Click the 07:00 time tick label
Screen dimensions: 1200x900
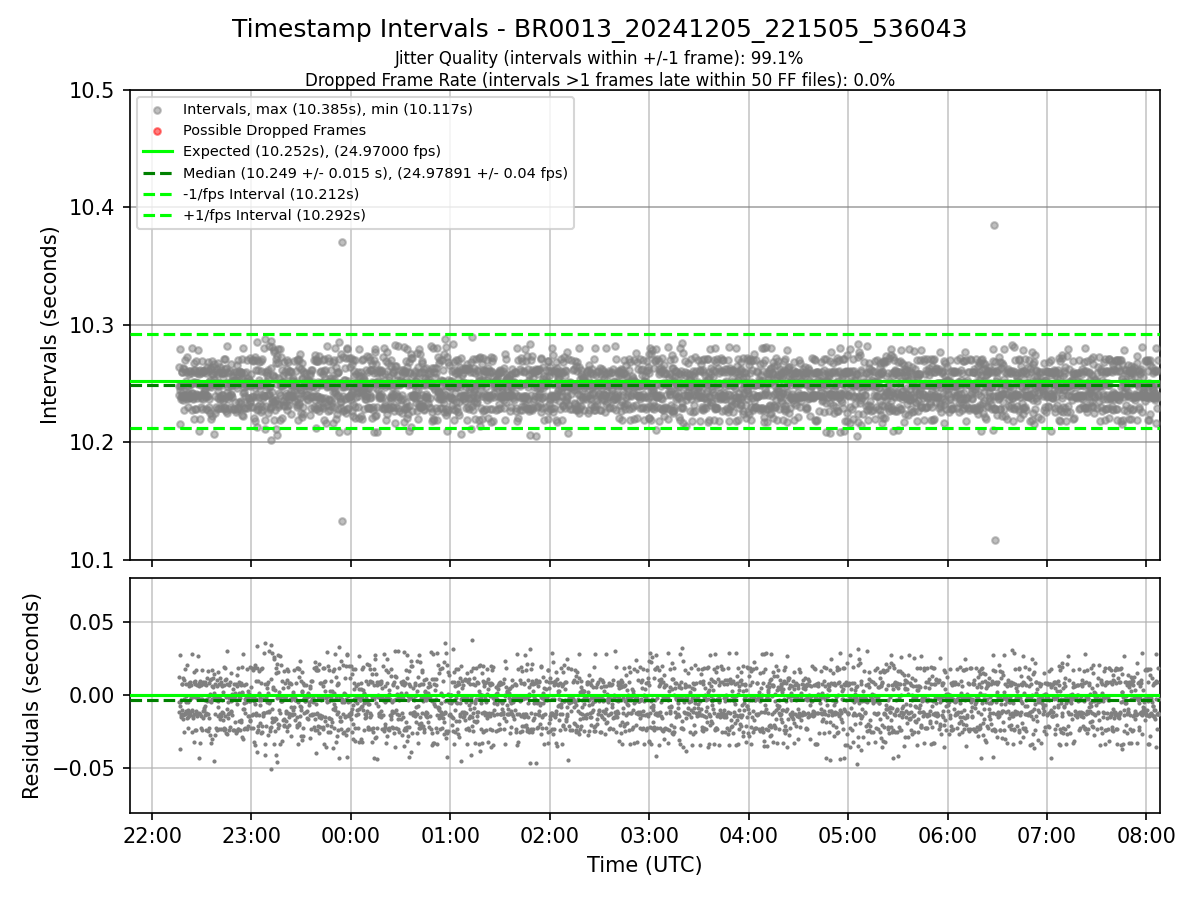(x=1047, y=834)
